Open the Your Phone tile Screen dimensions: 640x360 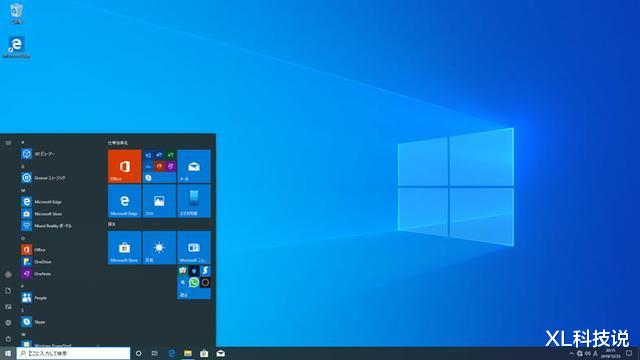click(x=194, y=201)
